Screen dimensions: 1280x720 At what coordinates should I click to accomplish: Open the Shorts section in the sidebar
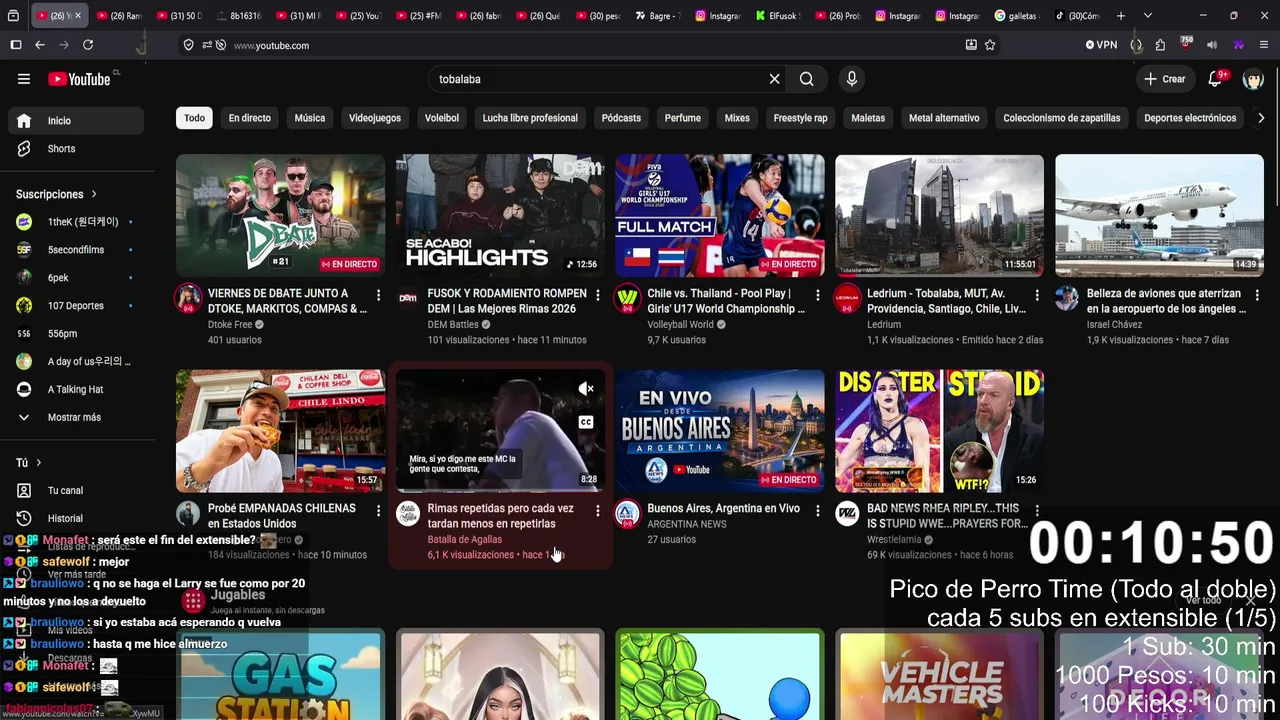pyautogui.click(x=75, y=148)
